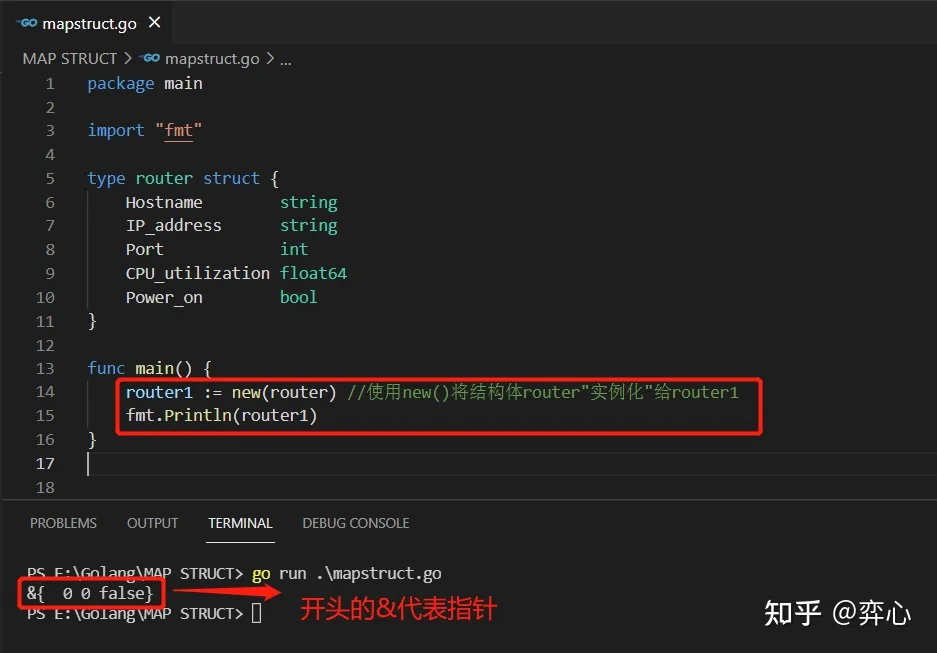The height and width of the screenshot is (653, 937).
Task: Click the 'struct' keyword on line 5
Action: [231, 178]
